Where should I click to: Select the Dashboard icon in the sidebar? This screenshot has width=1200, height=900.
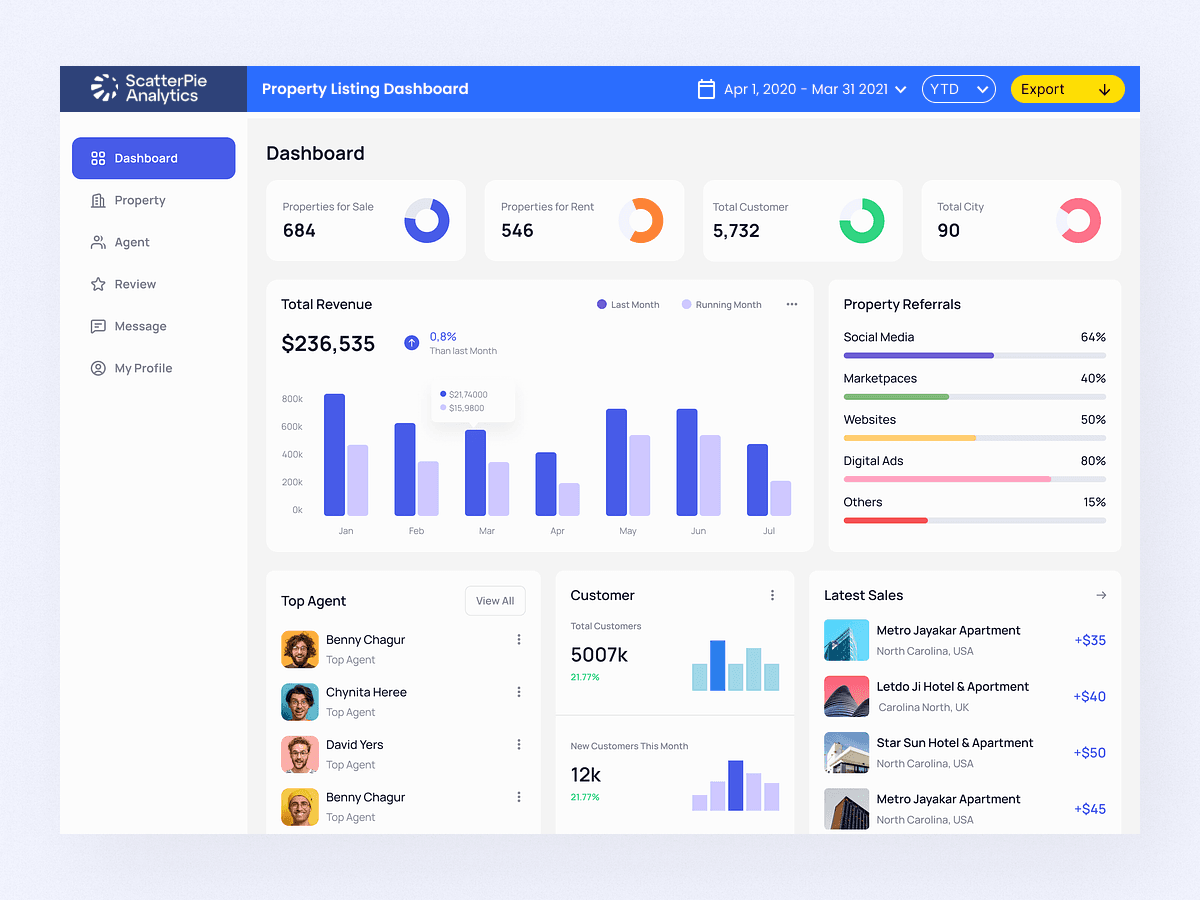click(98, 158)
